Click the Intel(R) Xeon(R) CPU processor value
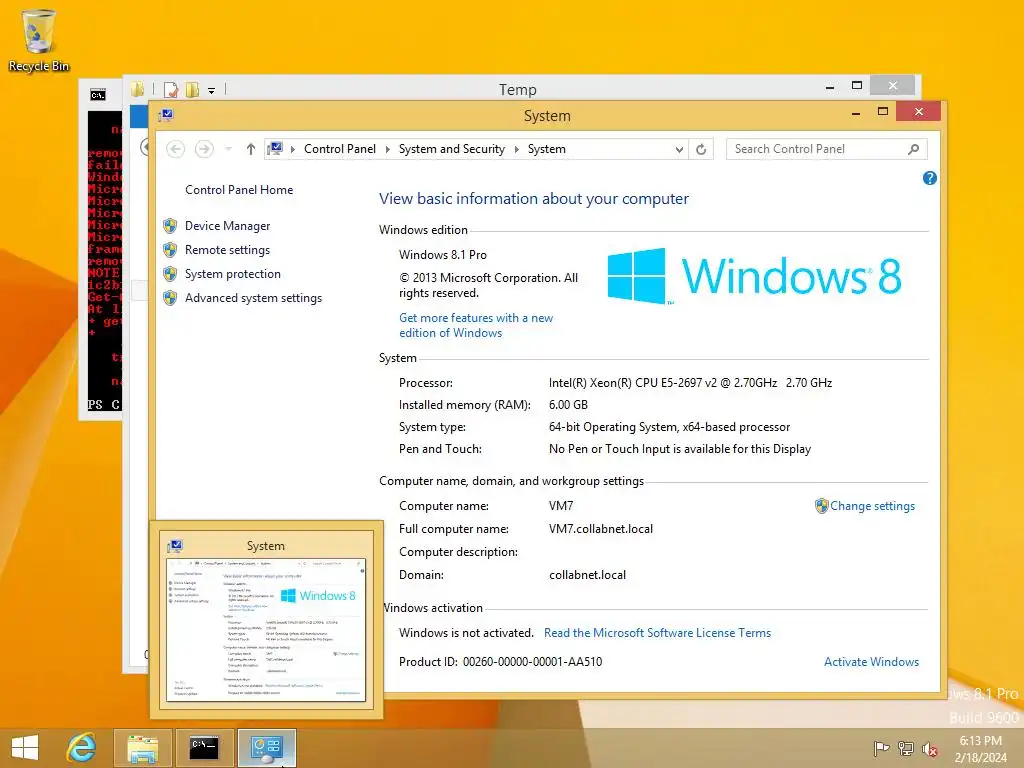The height and width of the screenshot is (768, 1024). (x=690, y=383)
